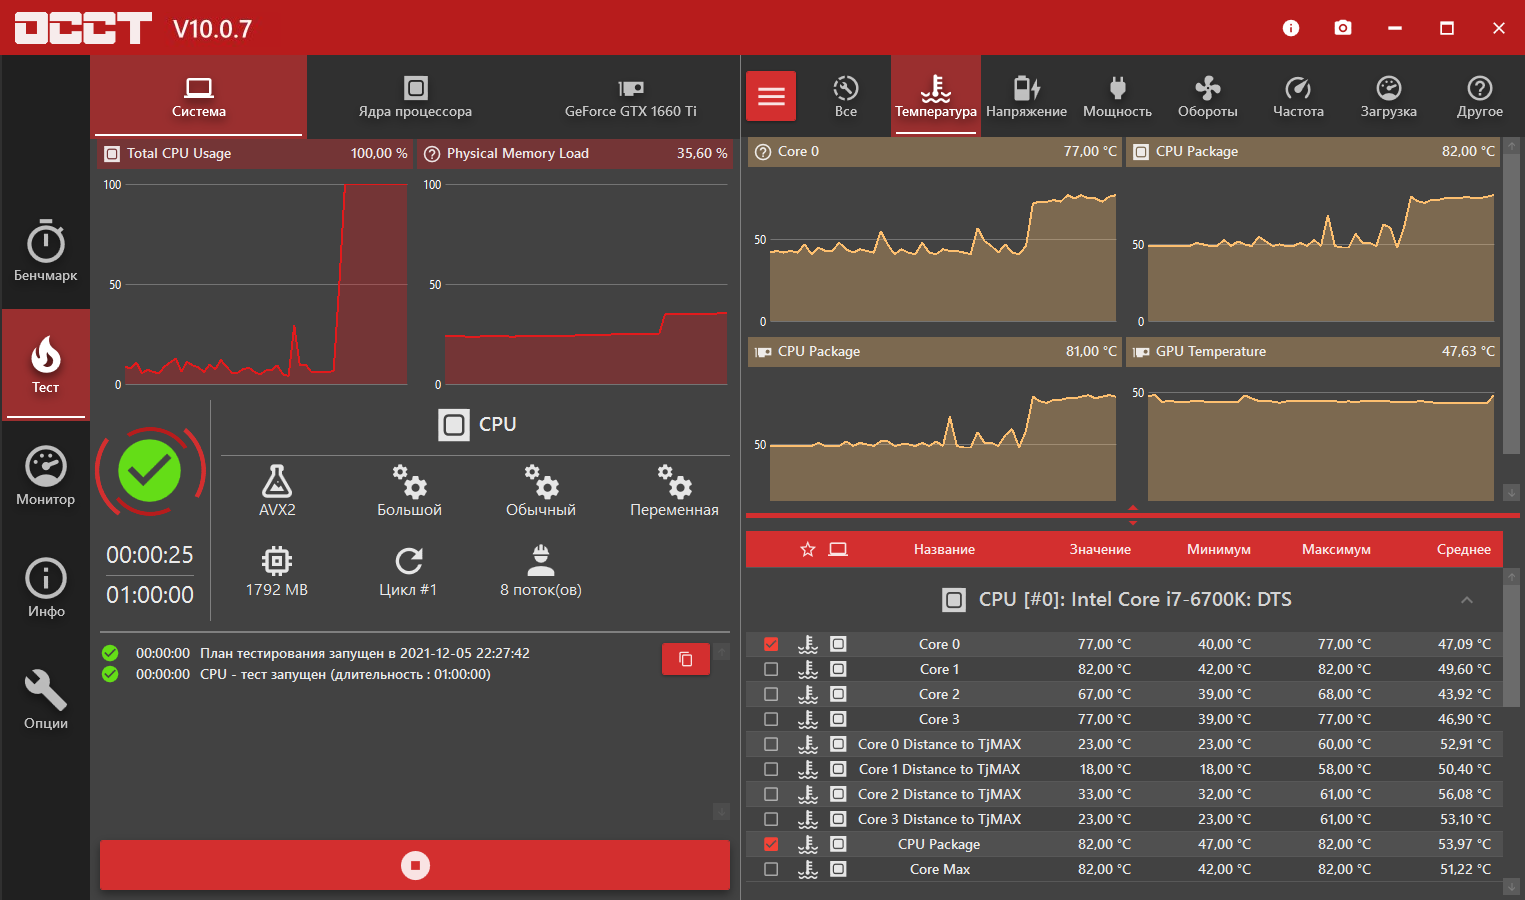
Task: Click the Total CPU Usage graph area
Action: tap(256, 282)
